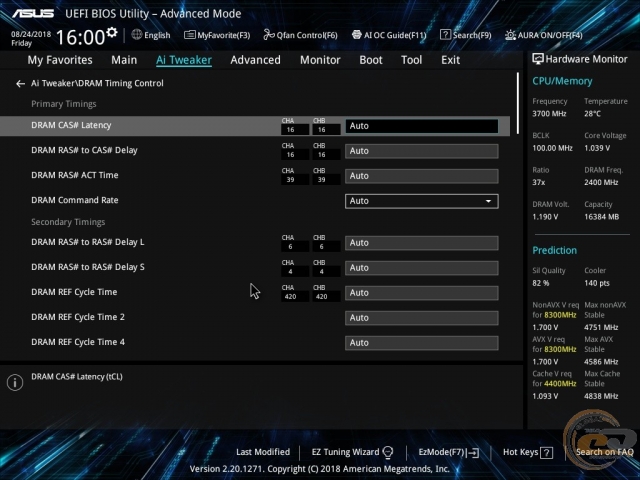
Task: Select DRAM RAS# ACT Time label
Action: click(75, 175)
